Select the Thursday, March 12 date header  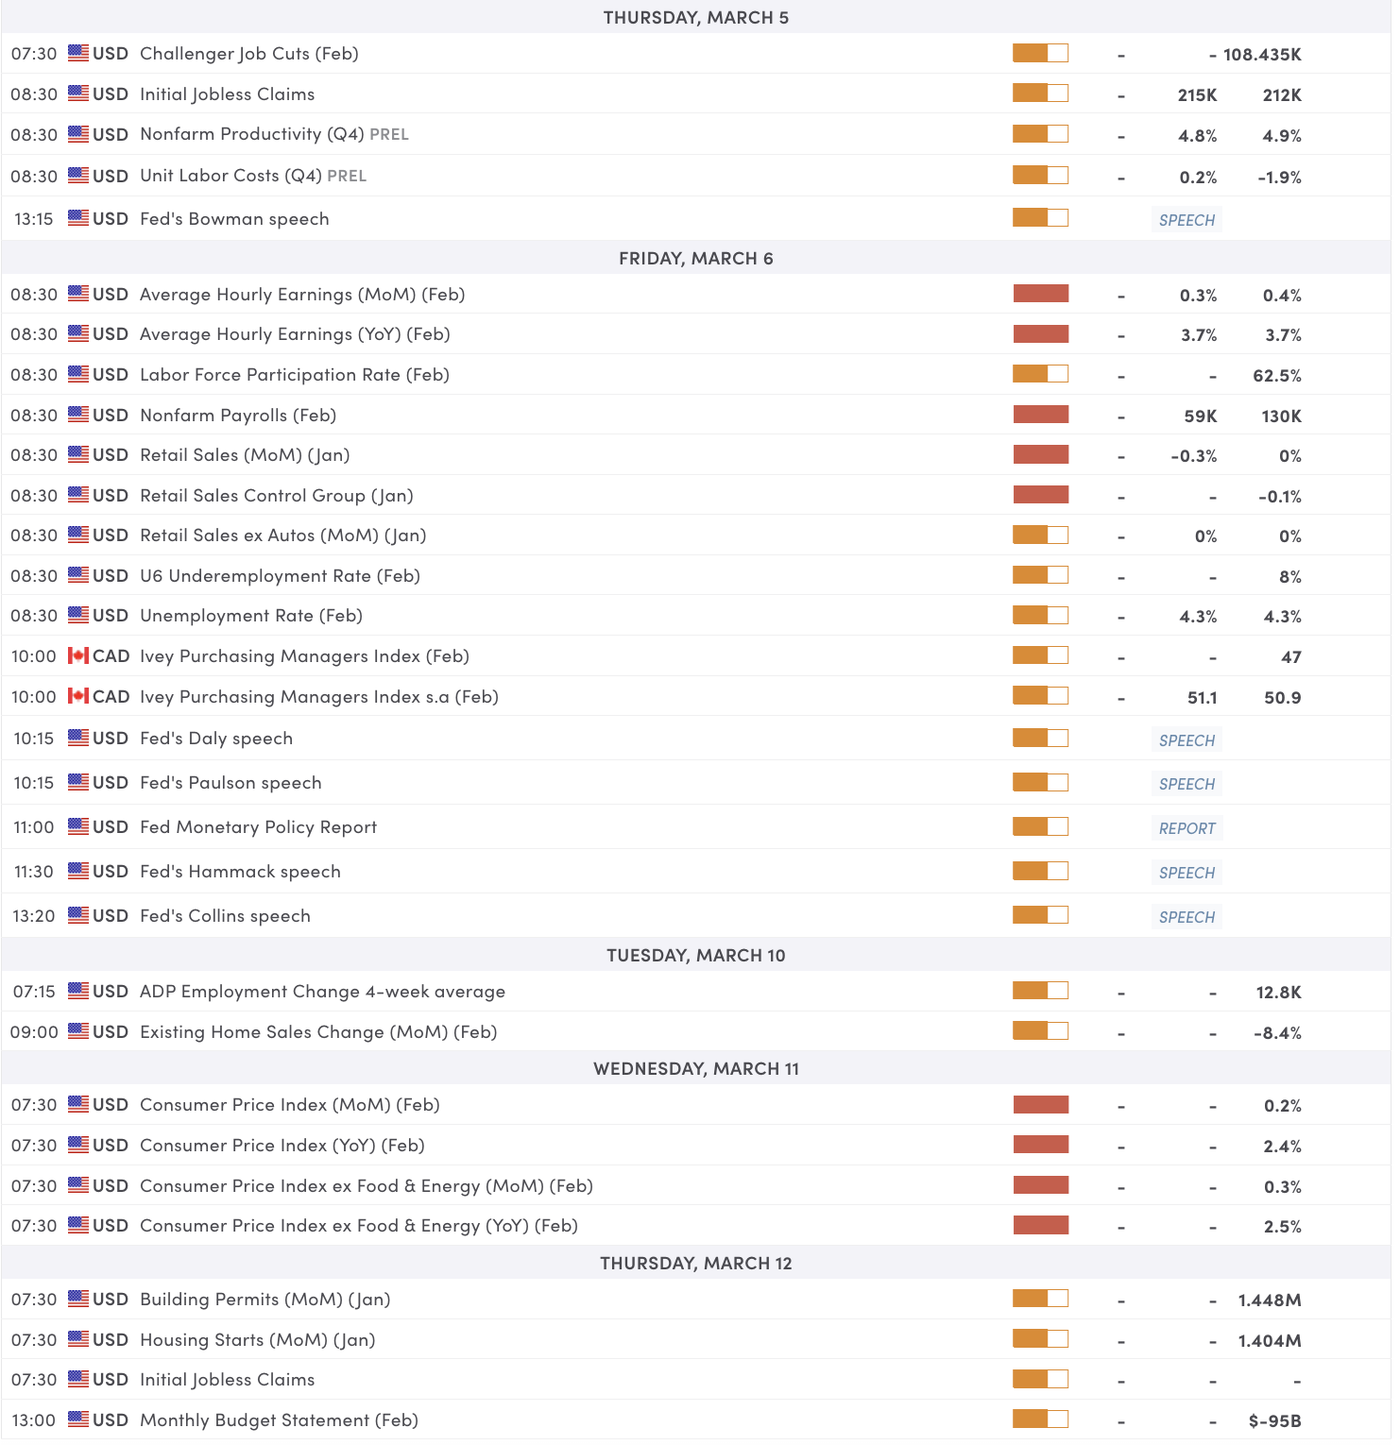pyautogui.click(x=696, y=1263)
